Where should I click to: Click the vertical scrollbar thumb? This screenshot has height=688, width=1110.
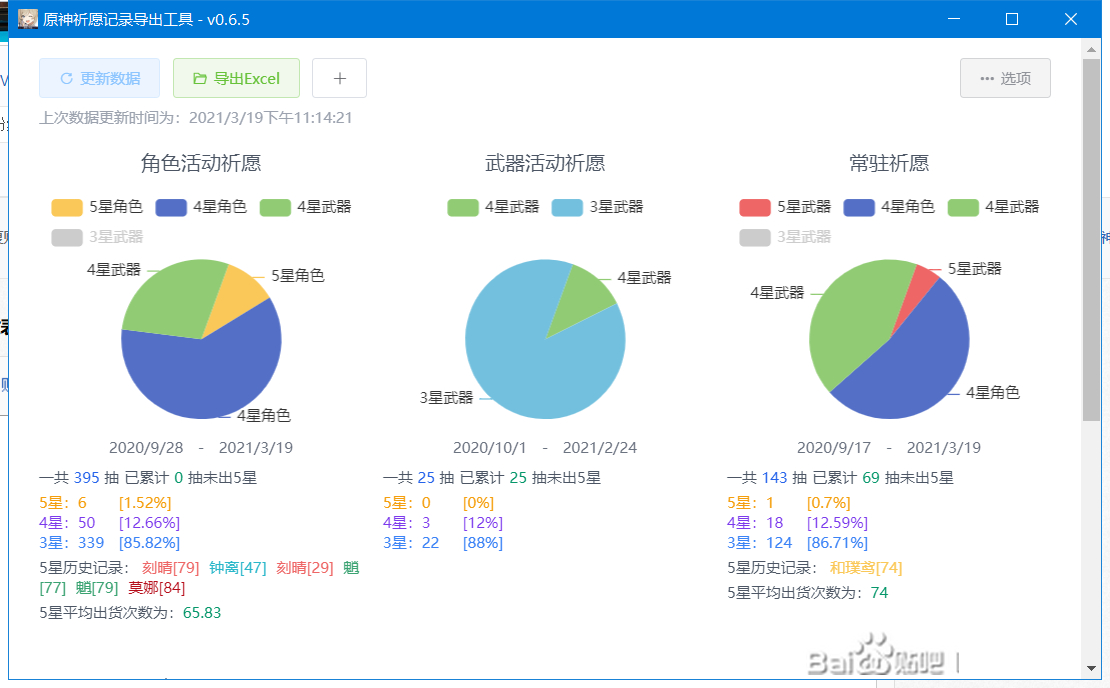1091,241
